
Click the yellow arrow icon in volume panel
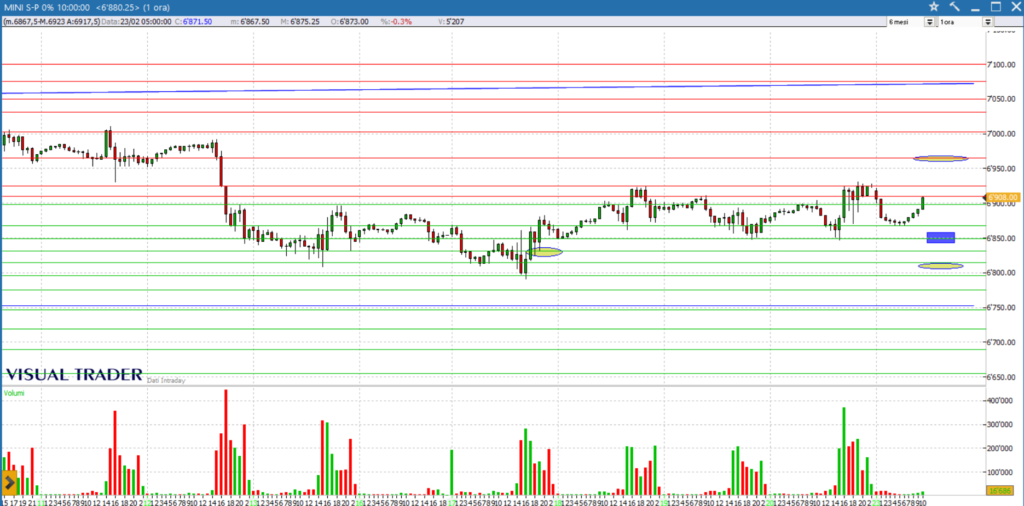(x=10, y=482)
